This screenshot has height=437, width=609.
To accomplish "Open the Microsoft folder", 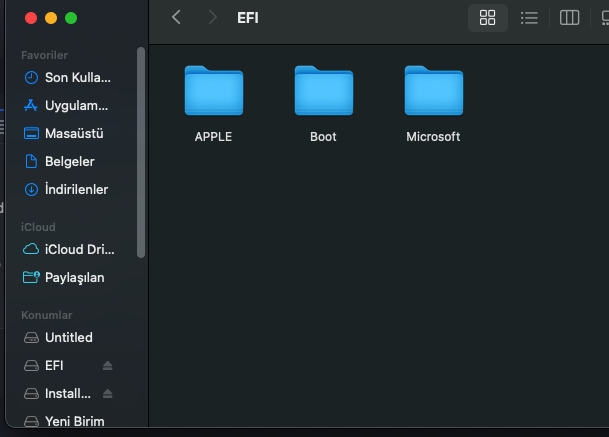I will 433,92.
